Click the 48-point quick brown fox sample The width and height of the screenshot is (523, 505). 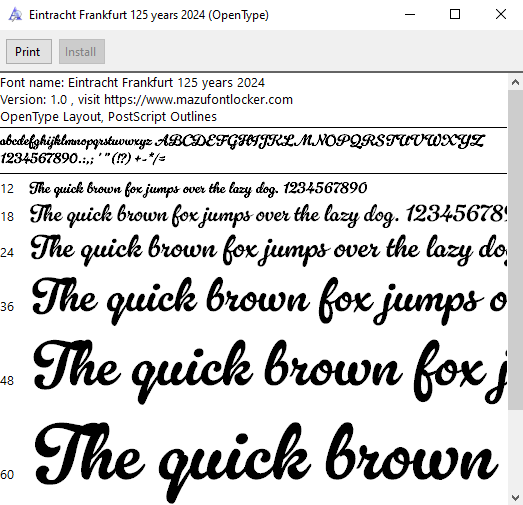pos(270,371)
